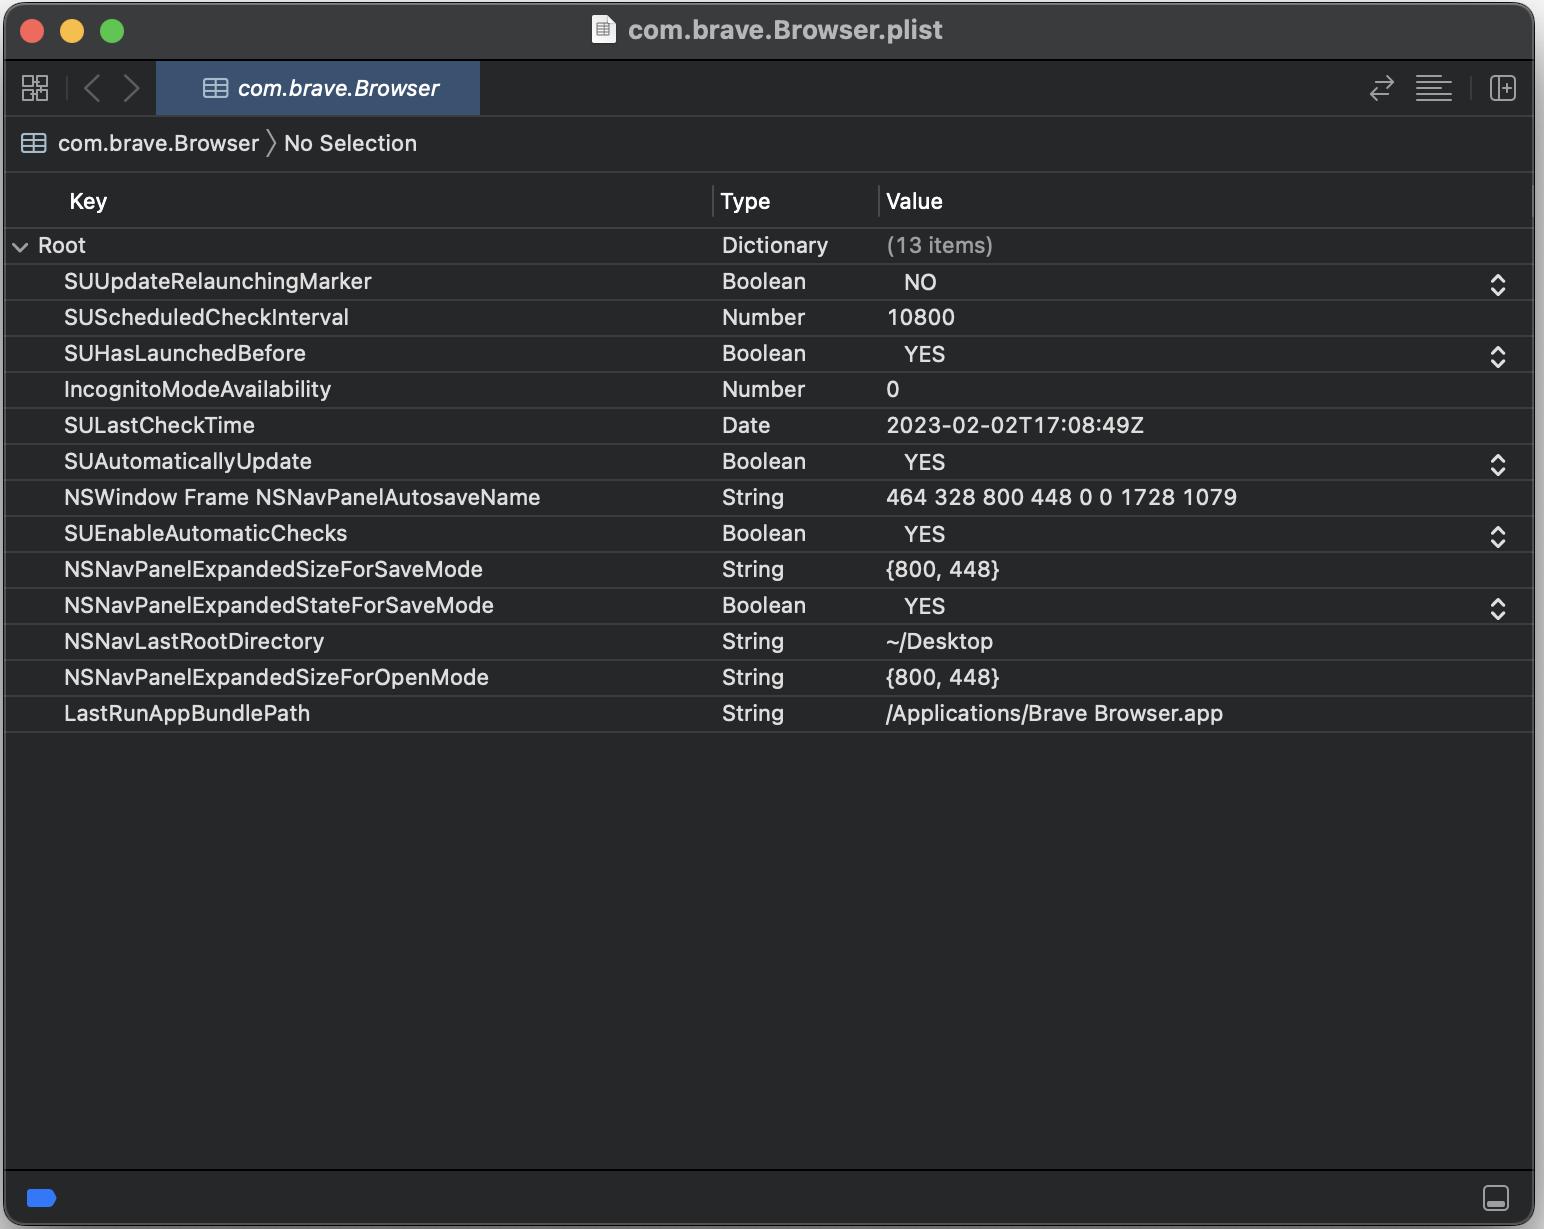Click the Type column header
This screenshot has width=1544, height=1229.
pyautogui.click(x=745, y=201)
